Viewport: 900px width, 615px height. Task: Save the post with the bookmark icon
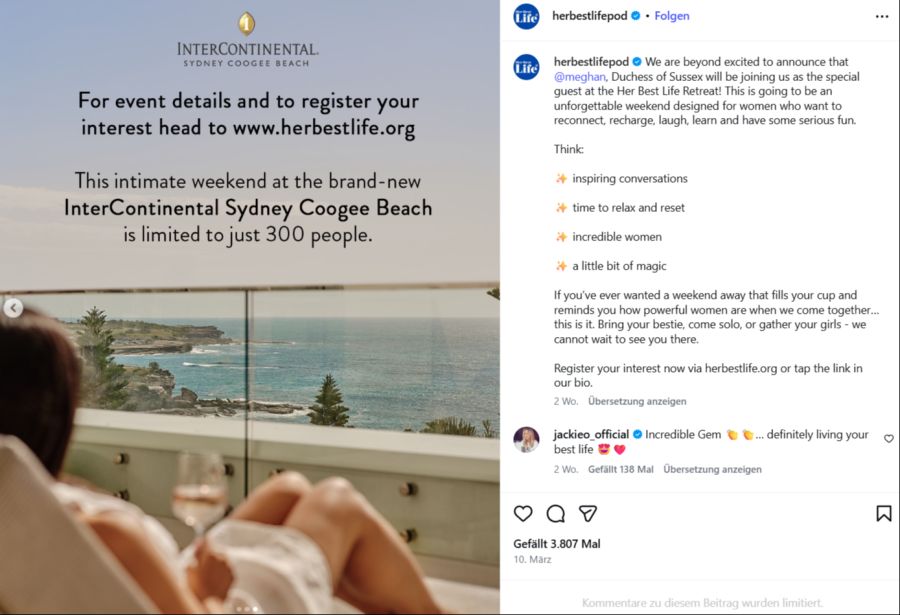pos(883,513)
